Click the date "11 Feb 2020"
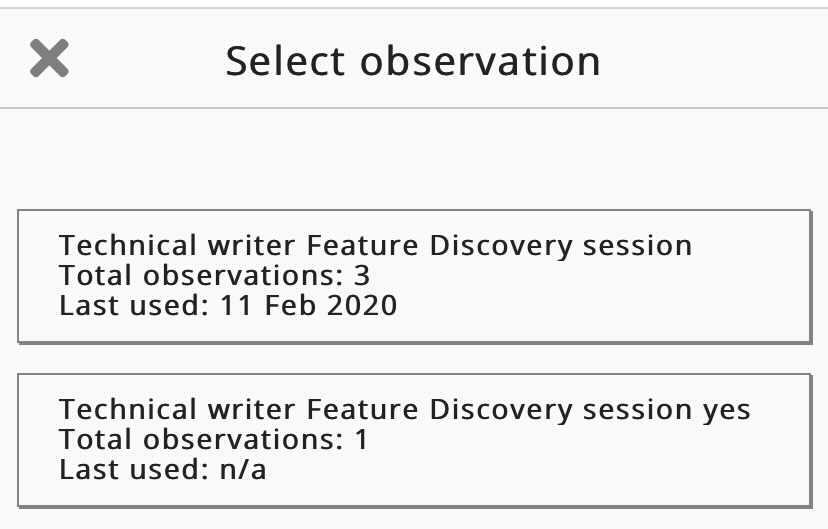Screen dimensions: 828x529 (306, 305)
